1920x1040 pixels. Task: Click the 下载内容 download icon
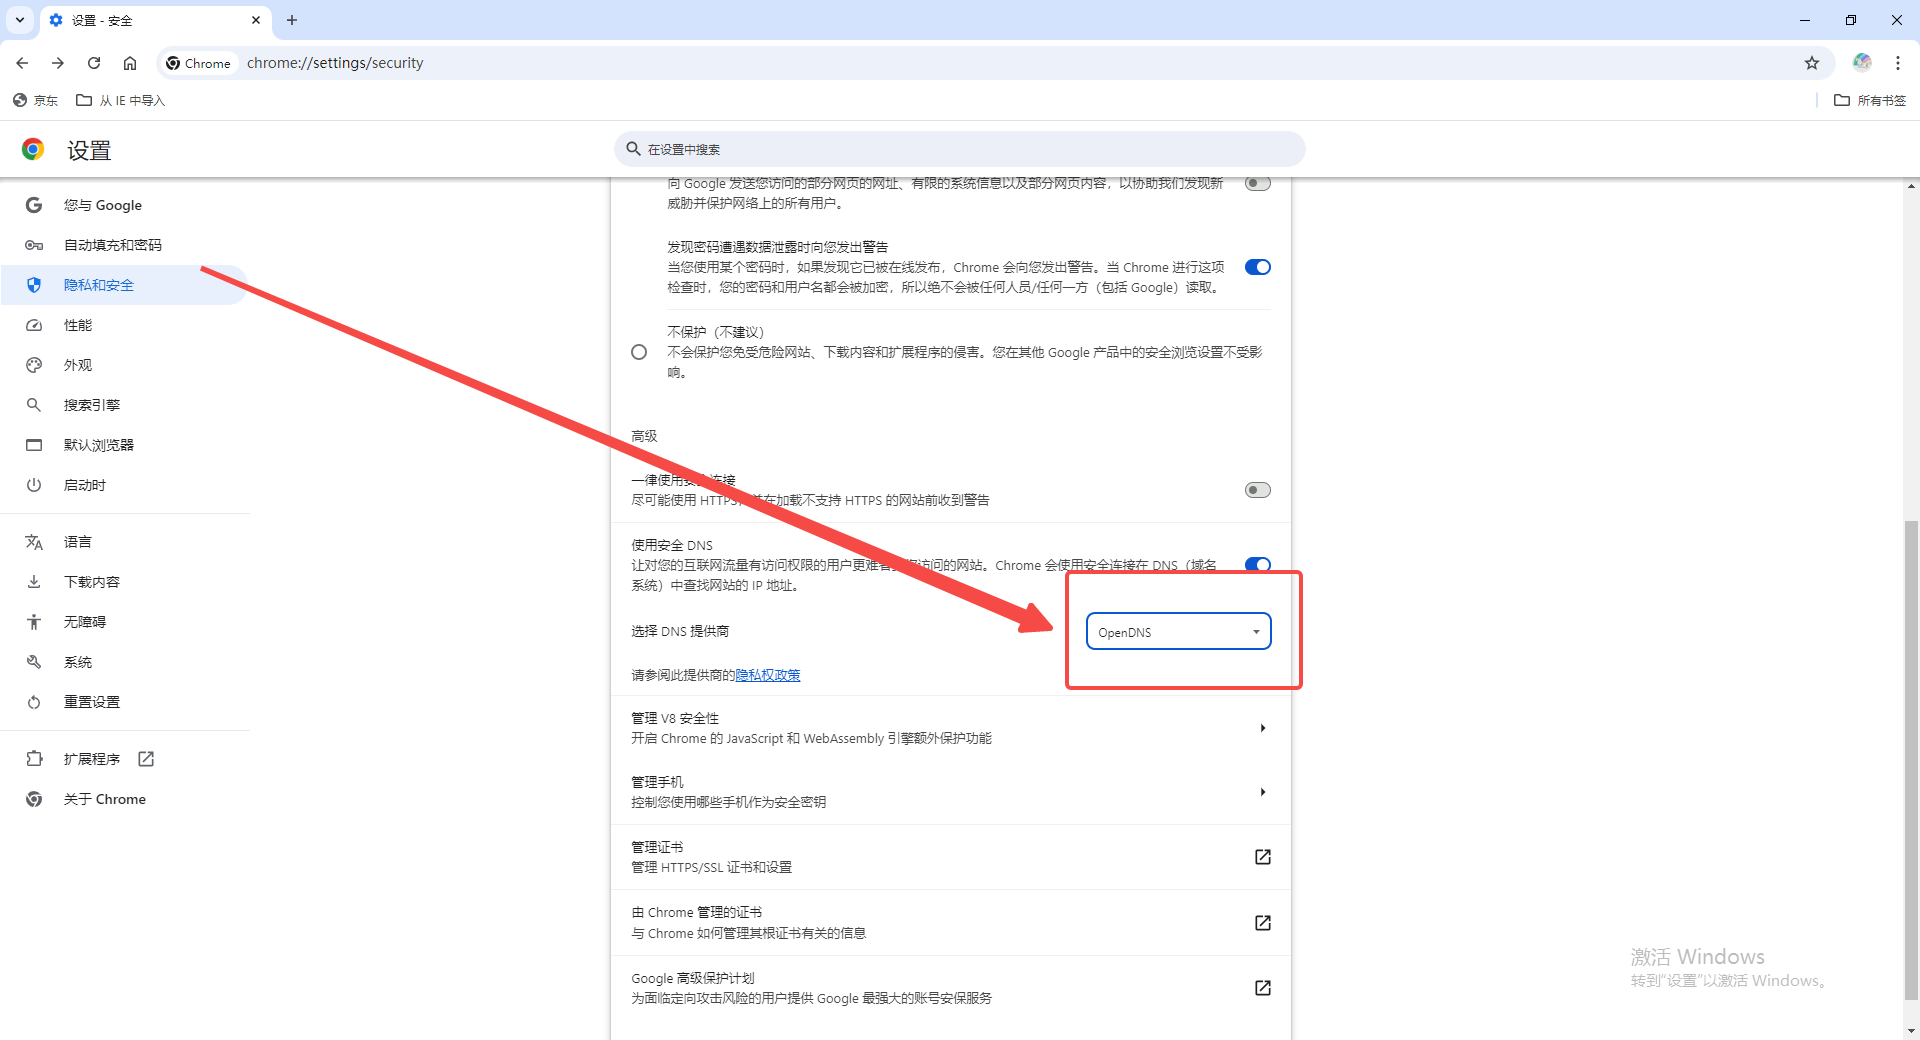34,582
